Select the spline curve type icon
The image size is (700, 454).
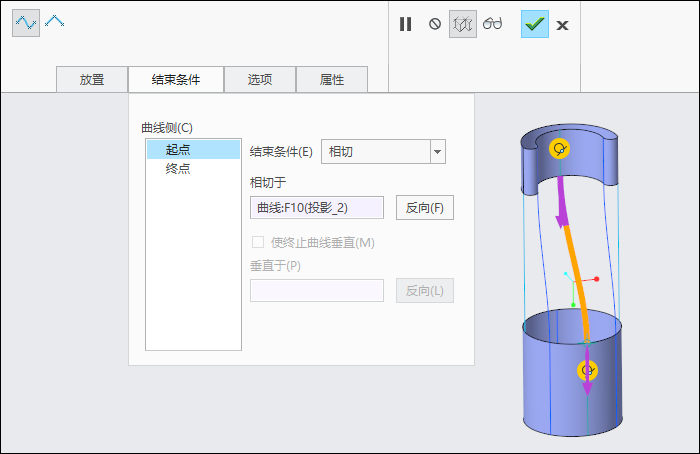pos(26,23)
